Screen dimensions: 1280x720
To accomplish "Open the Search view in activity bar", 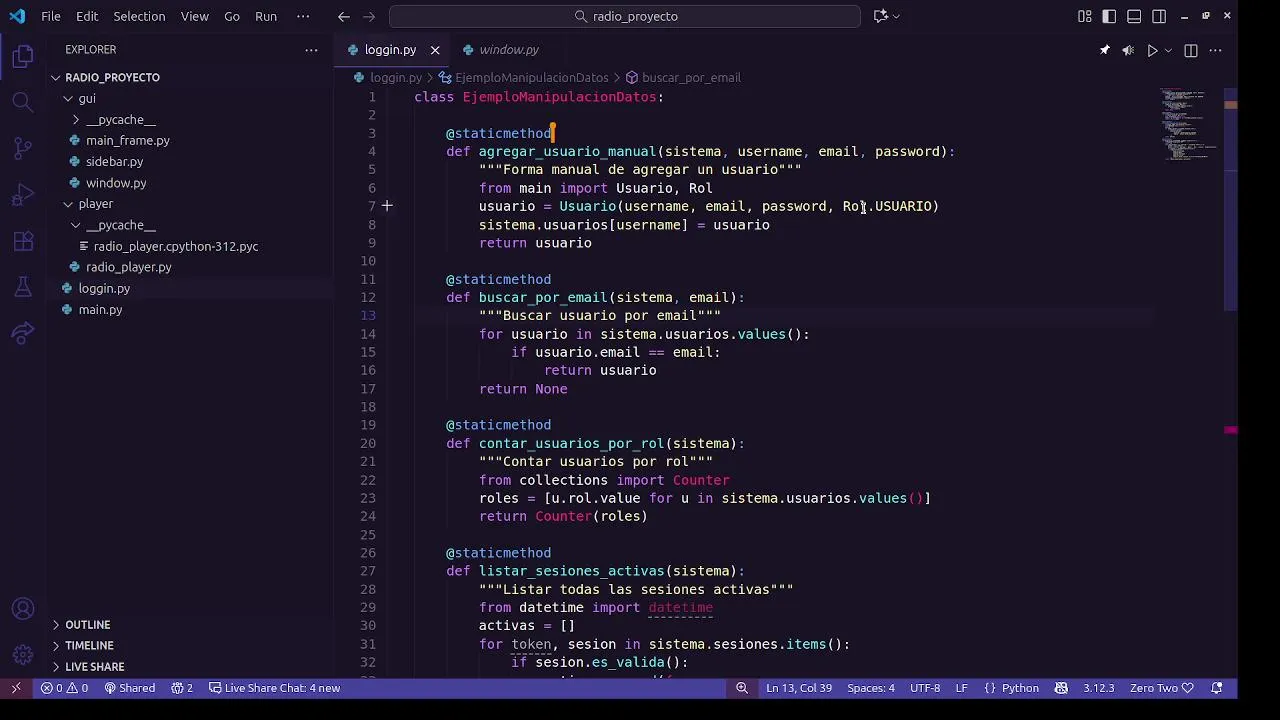I will (x=23, y=102).
